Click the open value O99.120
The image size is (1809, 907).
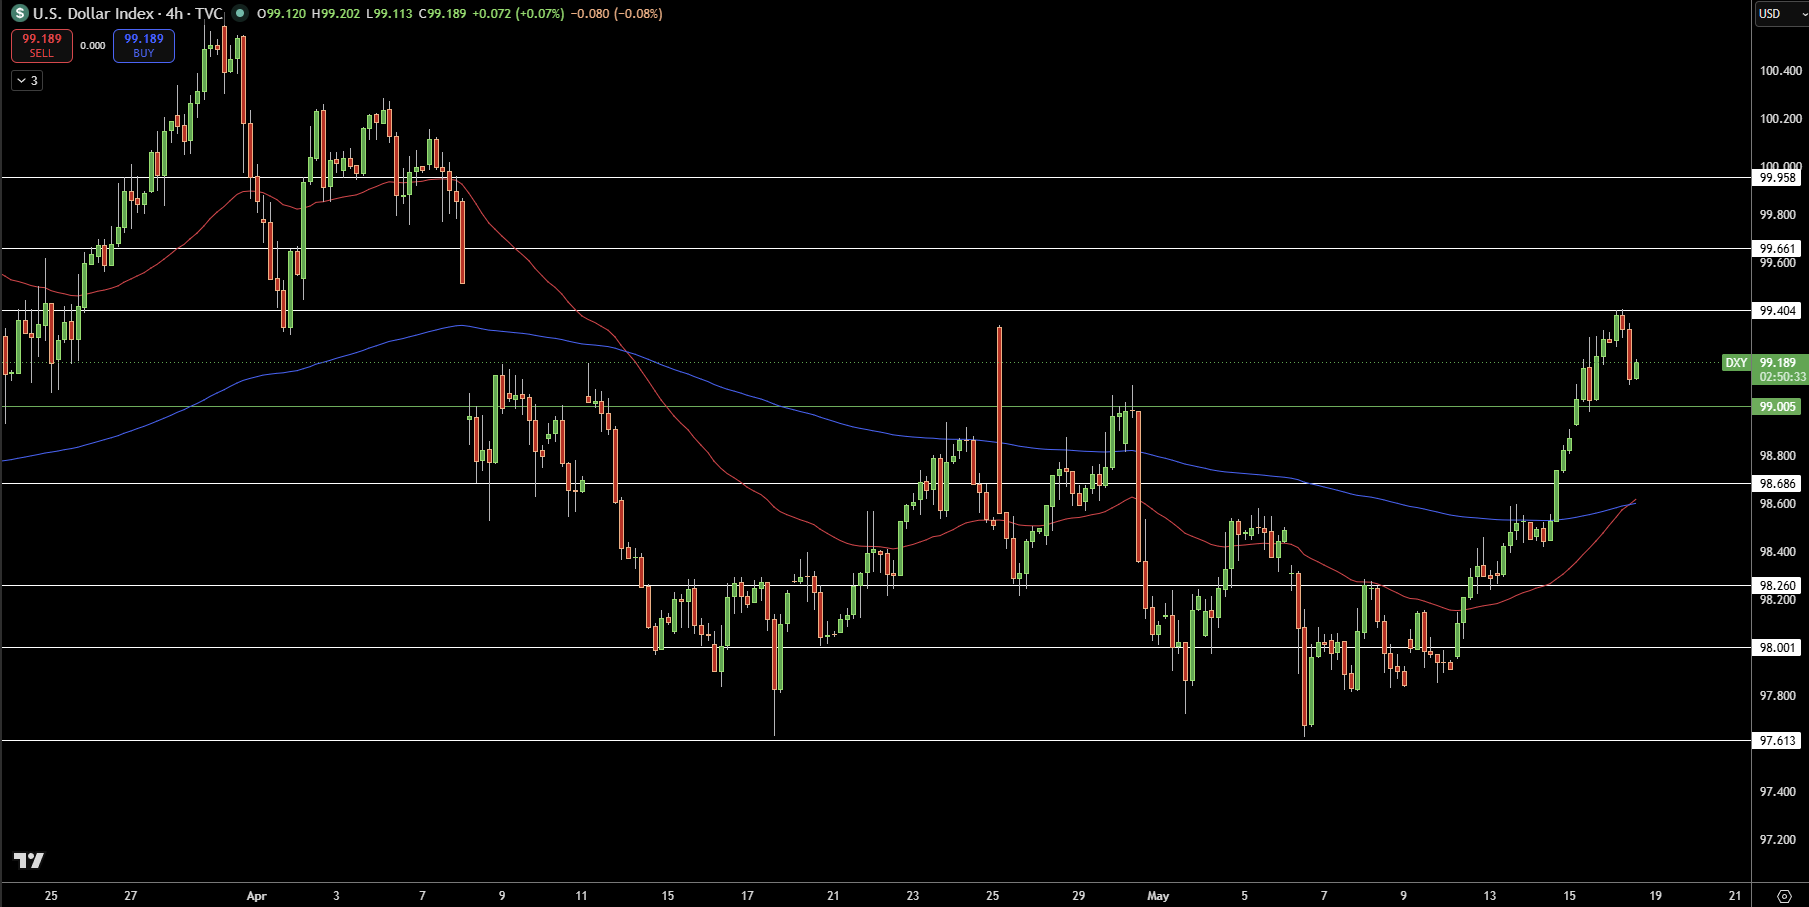[x=281, y=14]
